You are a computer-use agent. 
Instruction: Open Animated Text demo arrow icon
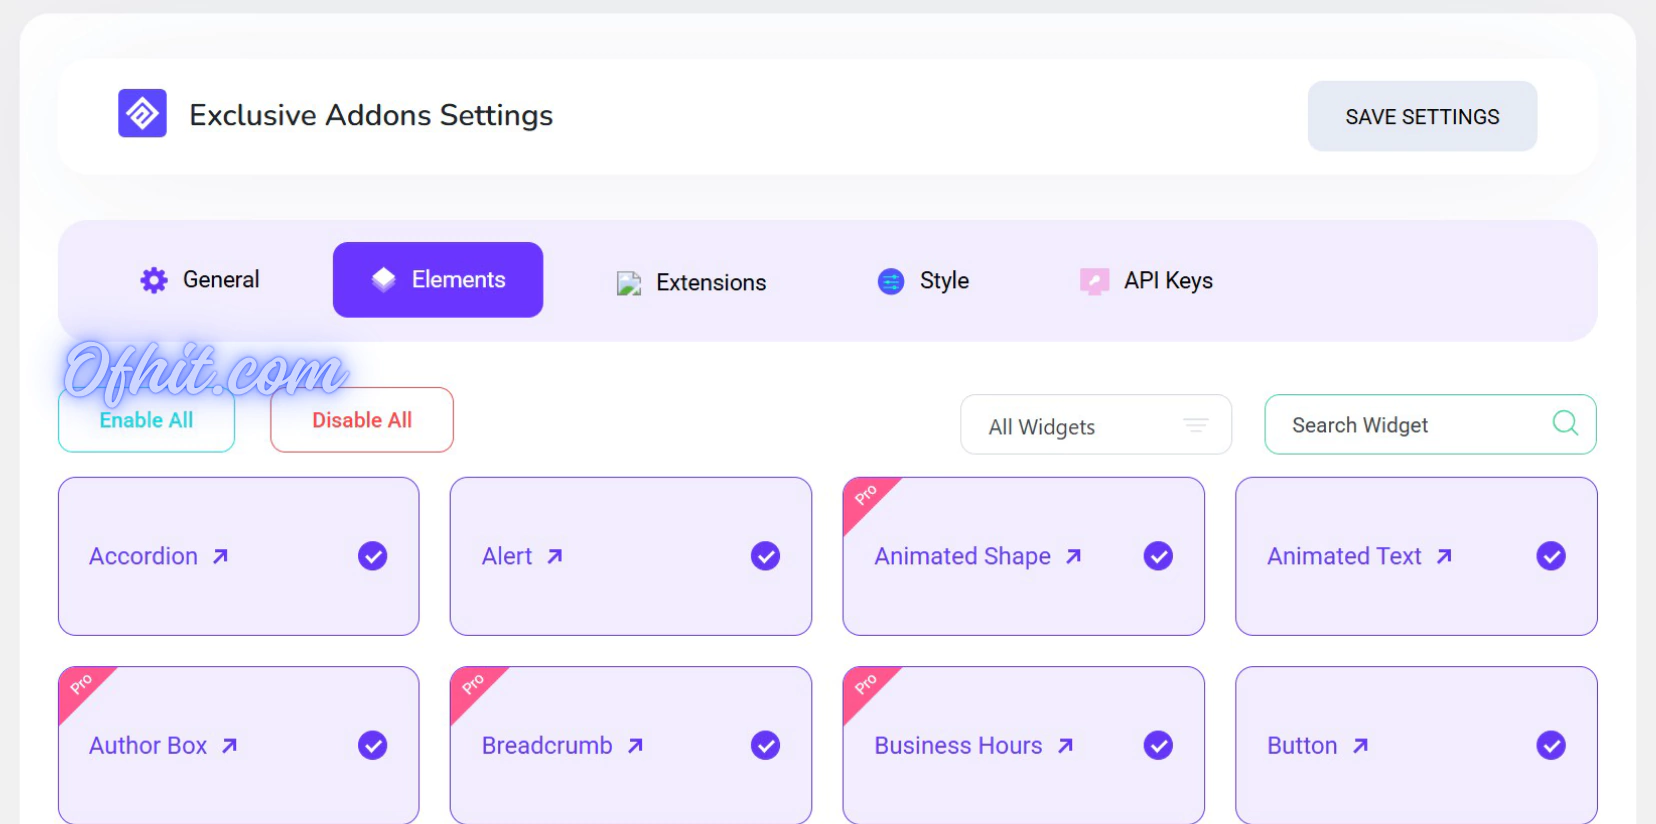point(1444,556)
